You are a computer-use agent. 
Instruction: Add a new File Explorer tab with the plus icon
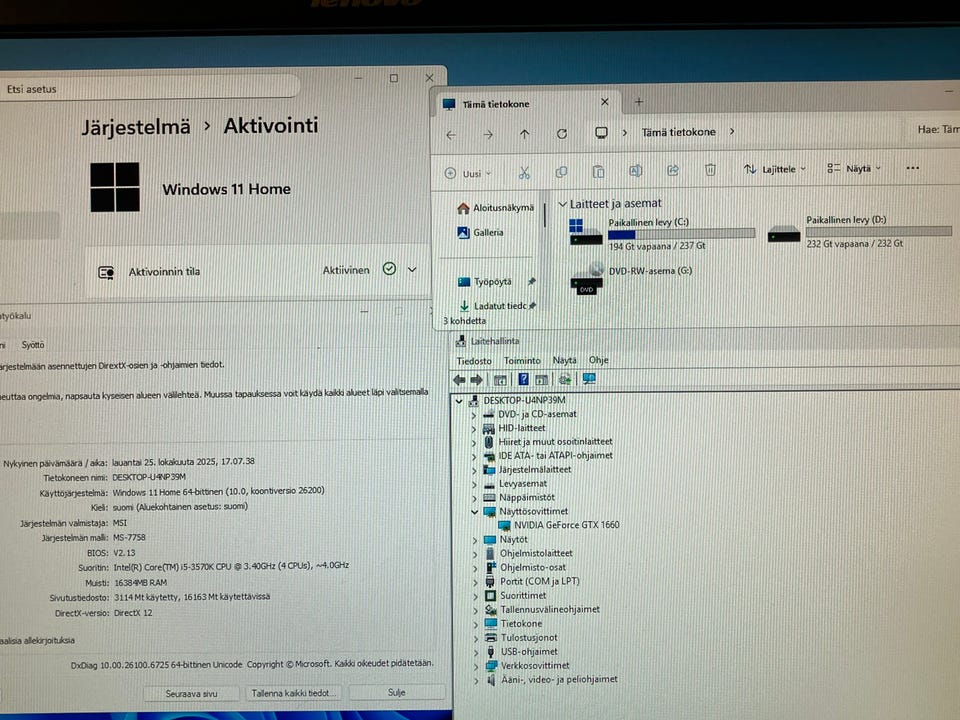pyautogui.click(x=639, y=102)
